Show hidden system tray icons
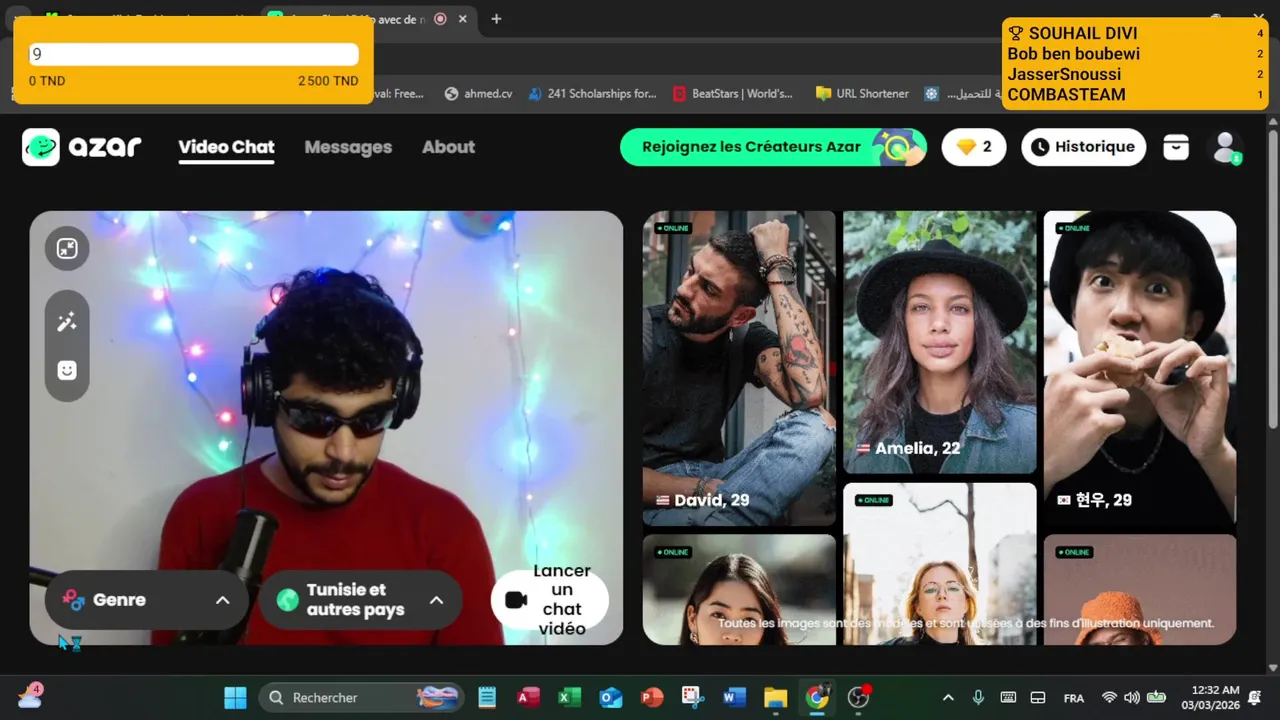This screenshot has width=1280, height=720. click(948, 697)
